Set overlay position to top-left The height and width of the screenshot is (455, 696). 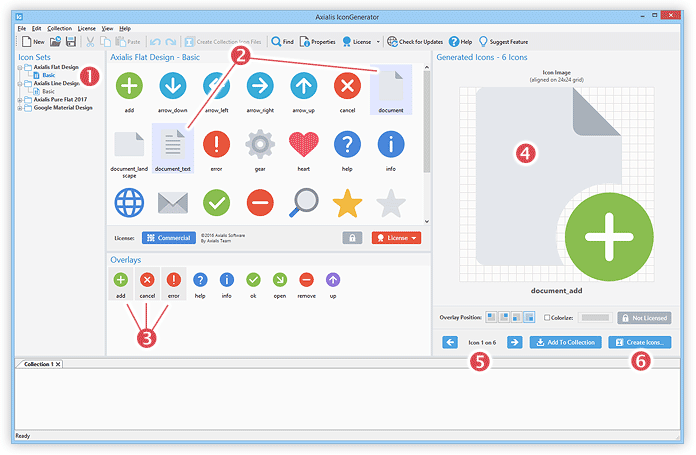pos(491,317)
